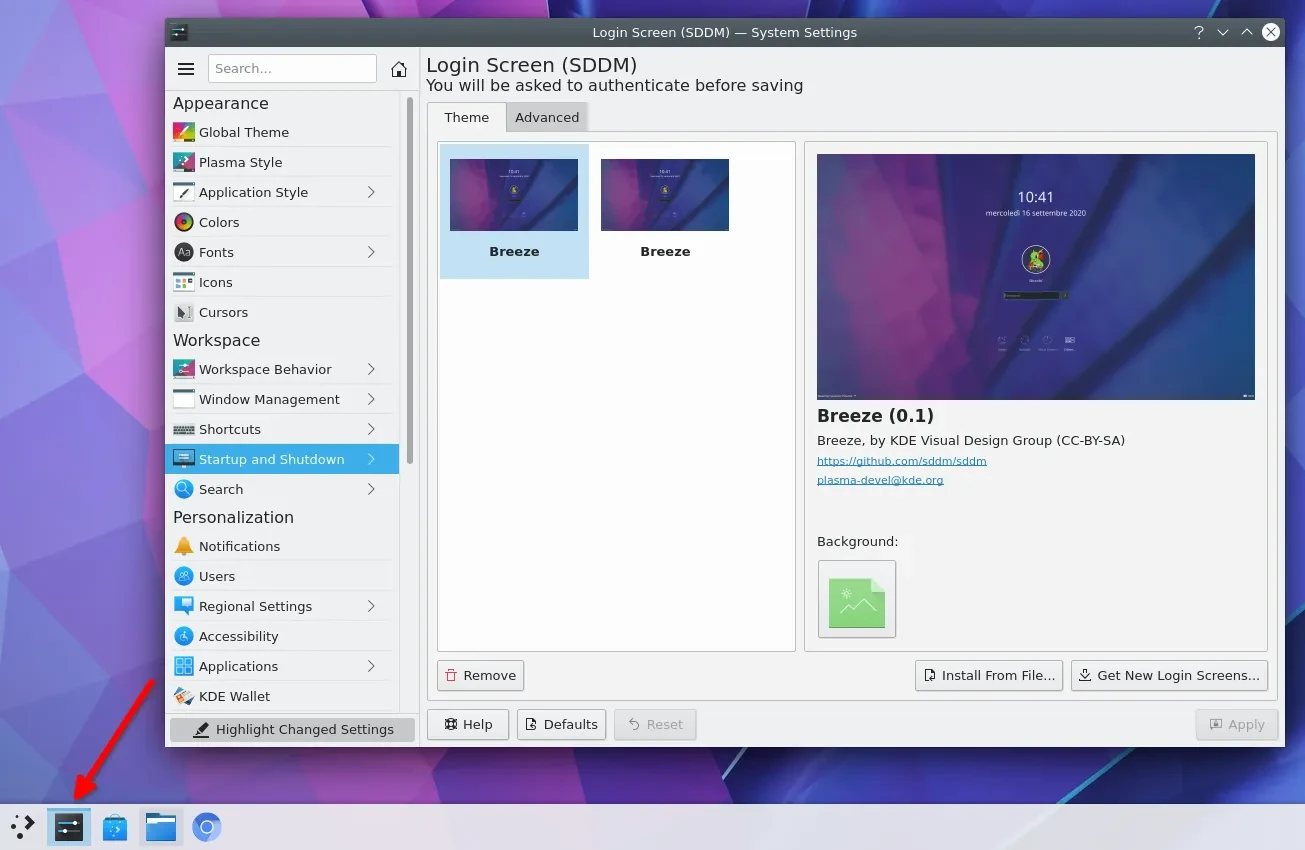This screenshot has height=850, width=1305.
Task: Expand the Regional Settings chevron
Action: (x=371, y=606)
